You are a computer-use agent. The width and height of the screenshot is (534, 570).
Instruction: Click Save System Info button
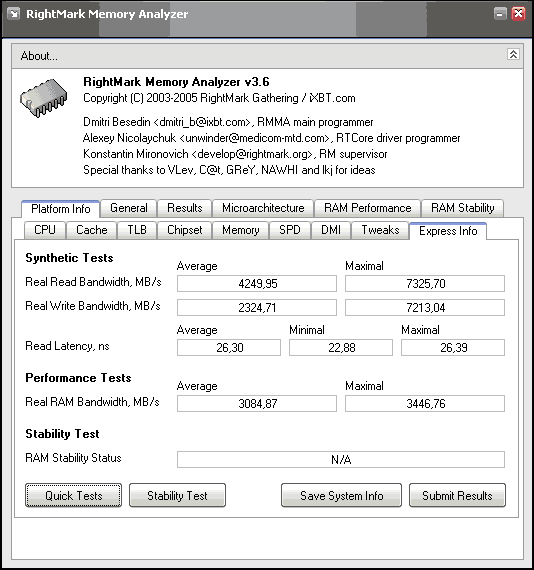coord(341,495)
